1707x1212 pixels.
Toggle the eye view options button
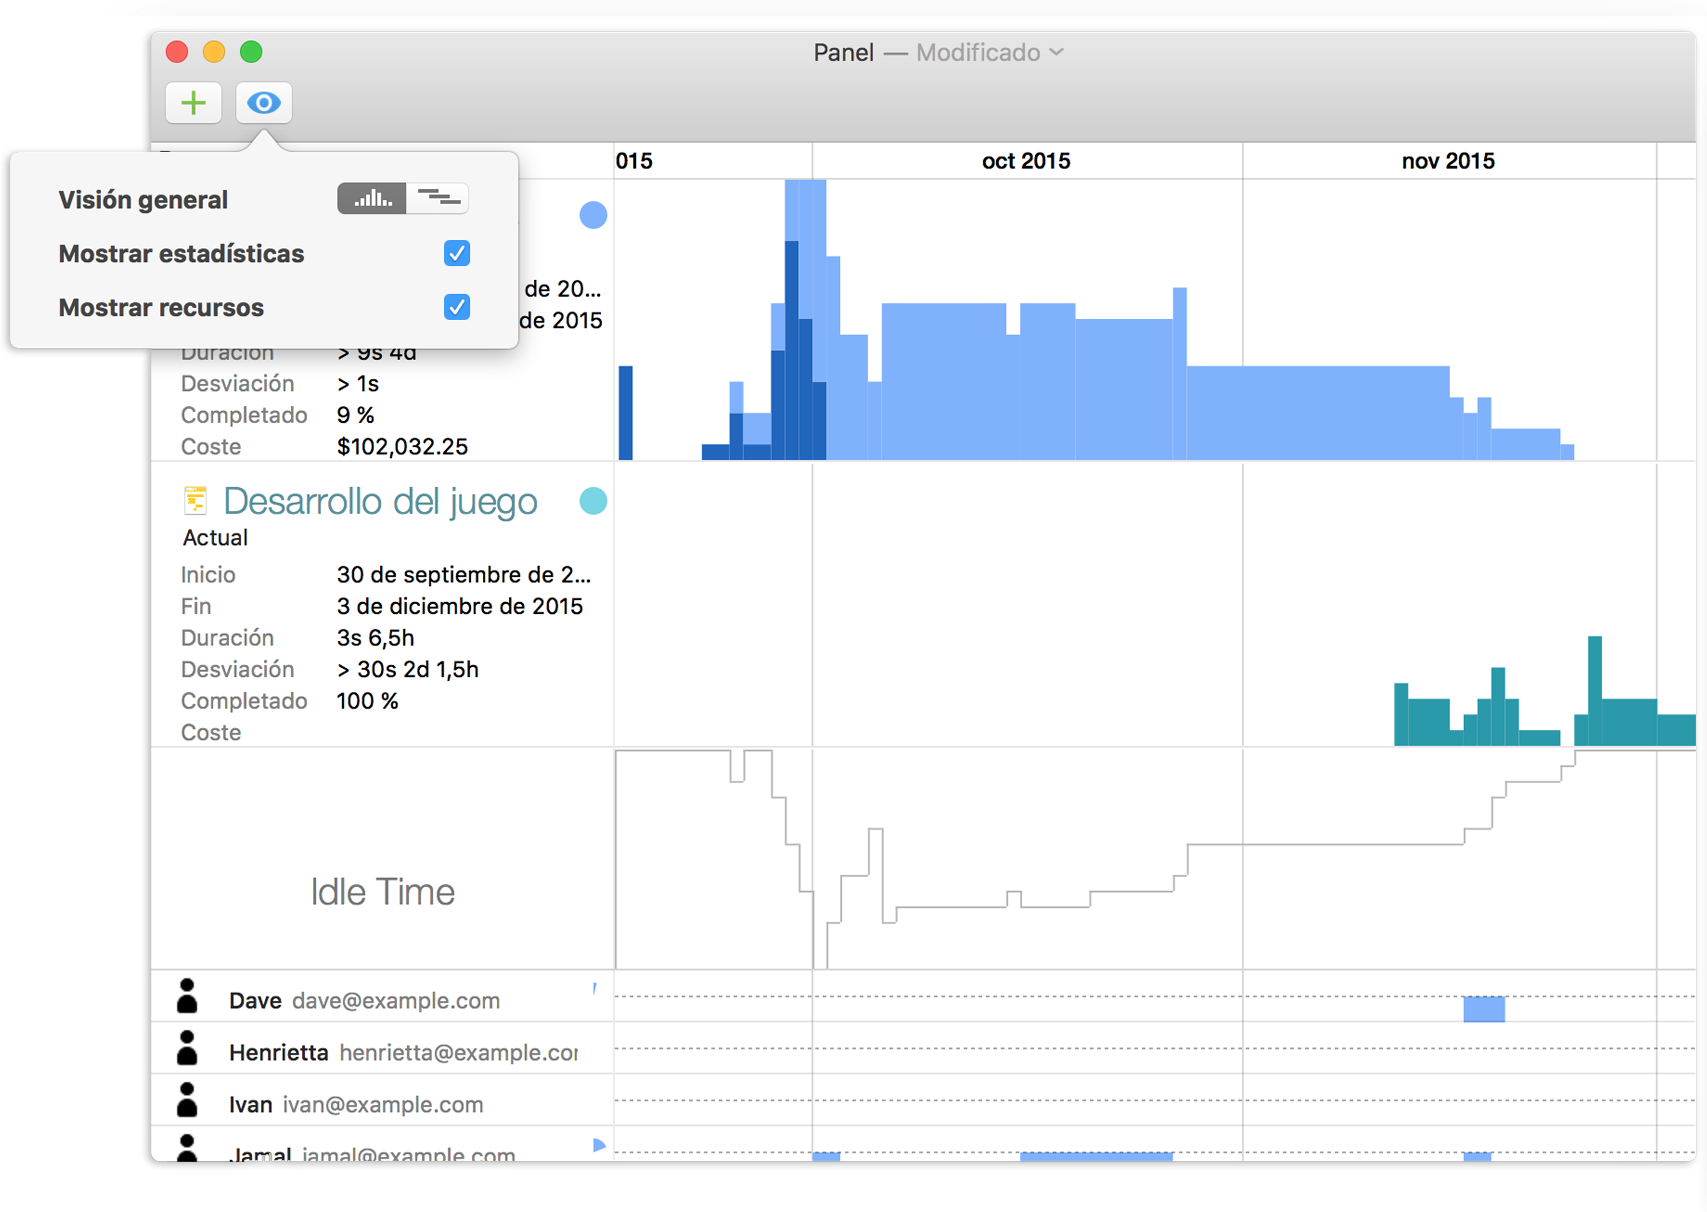click(x=264, y=103)
